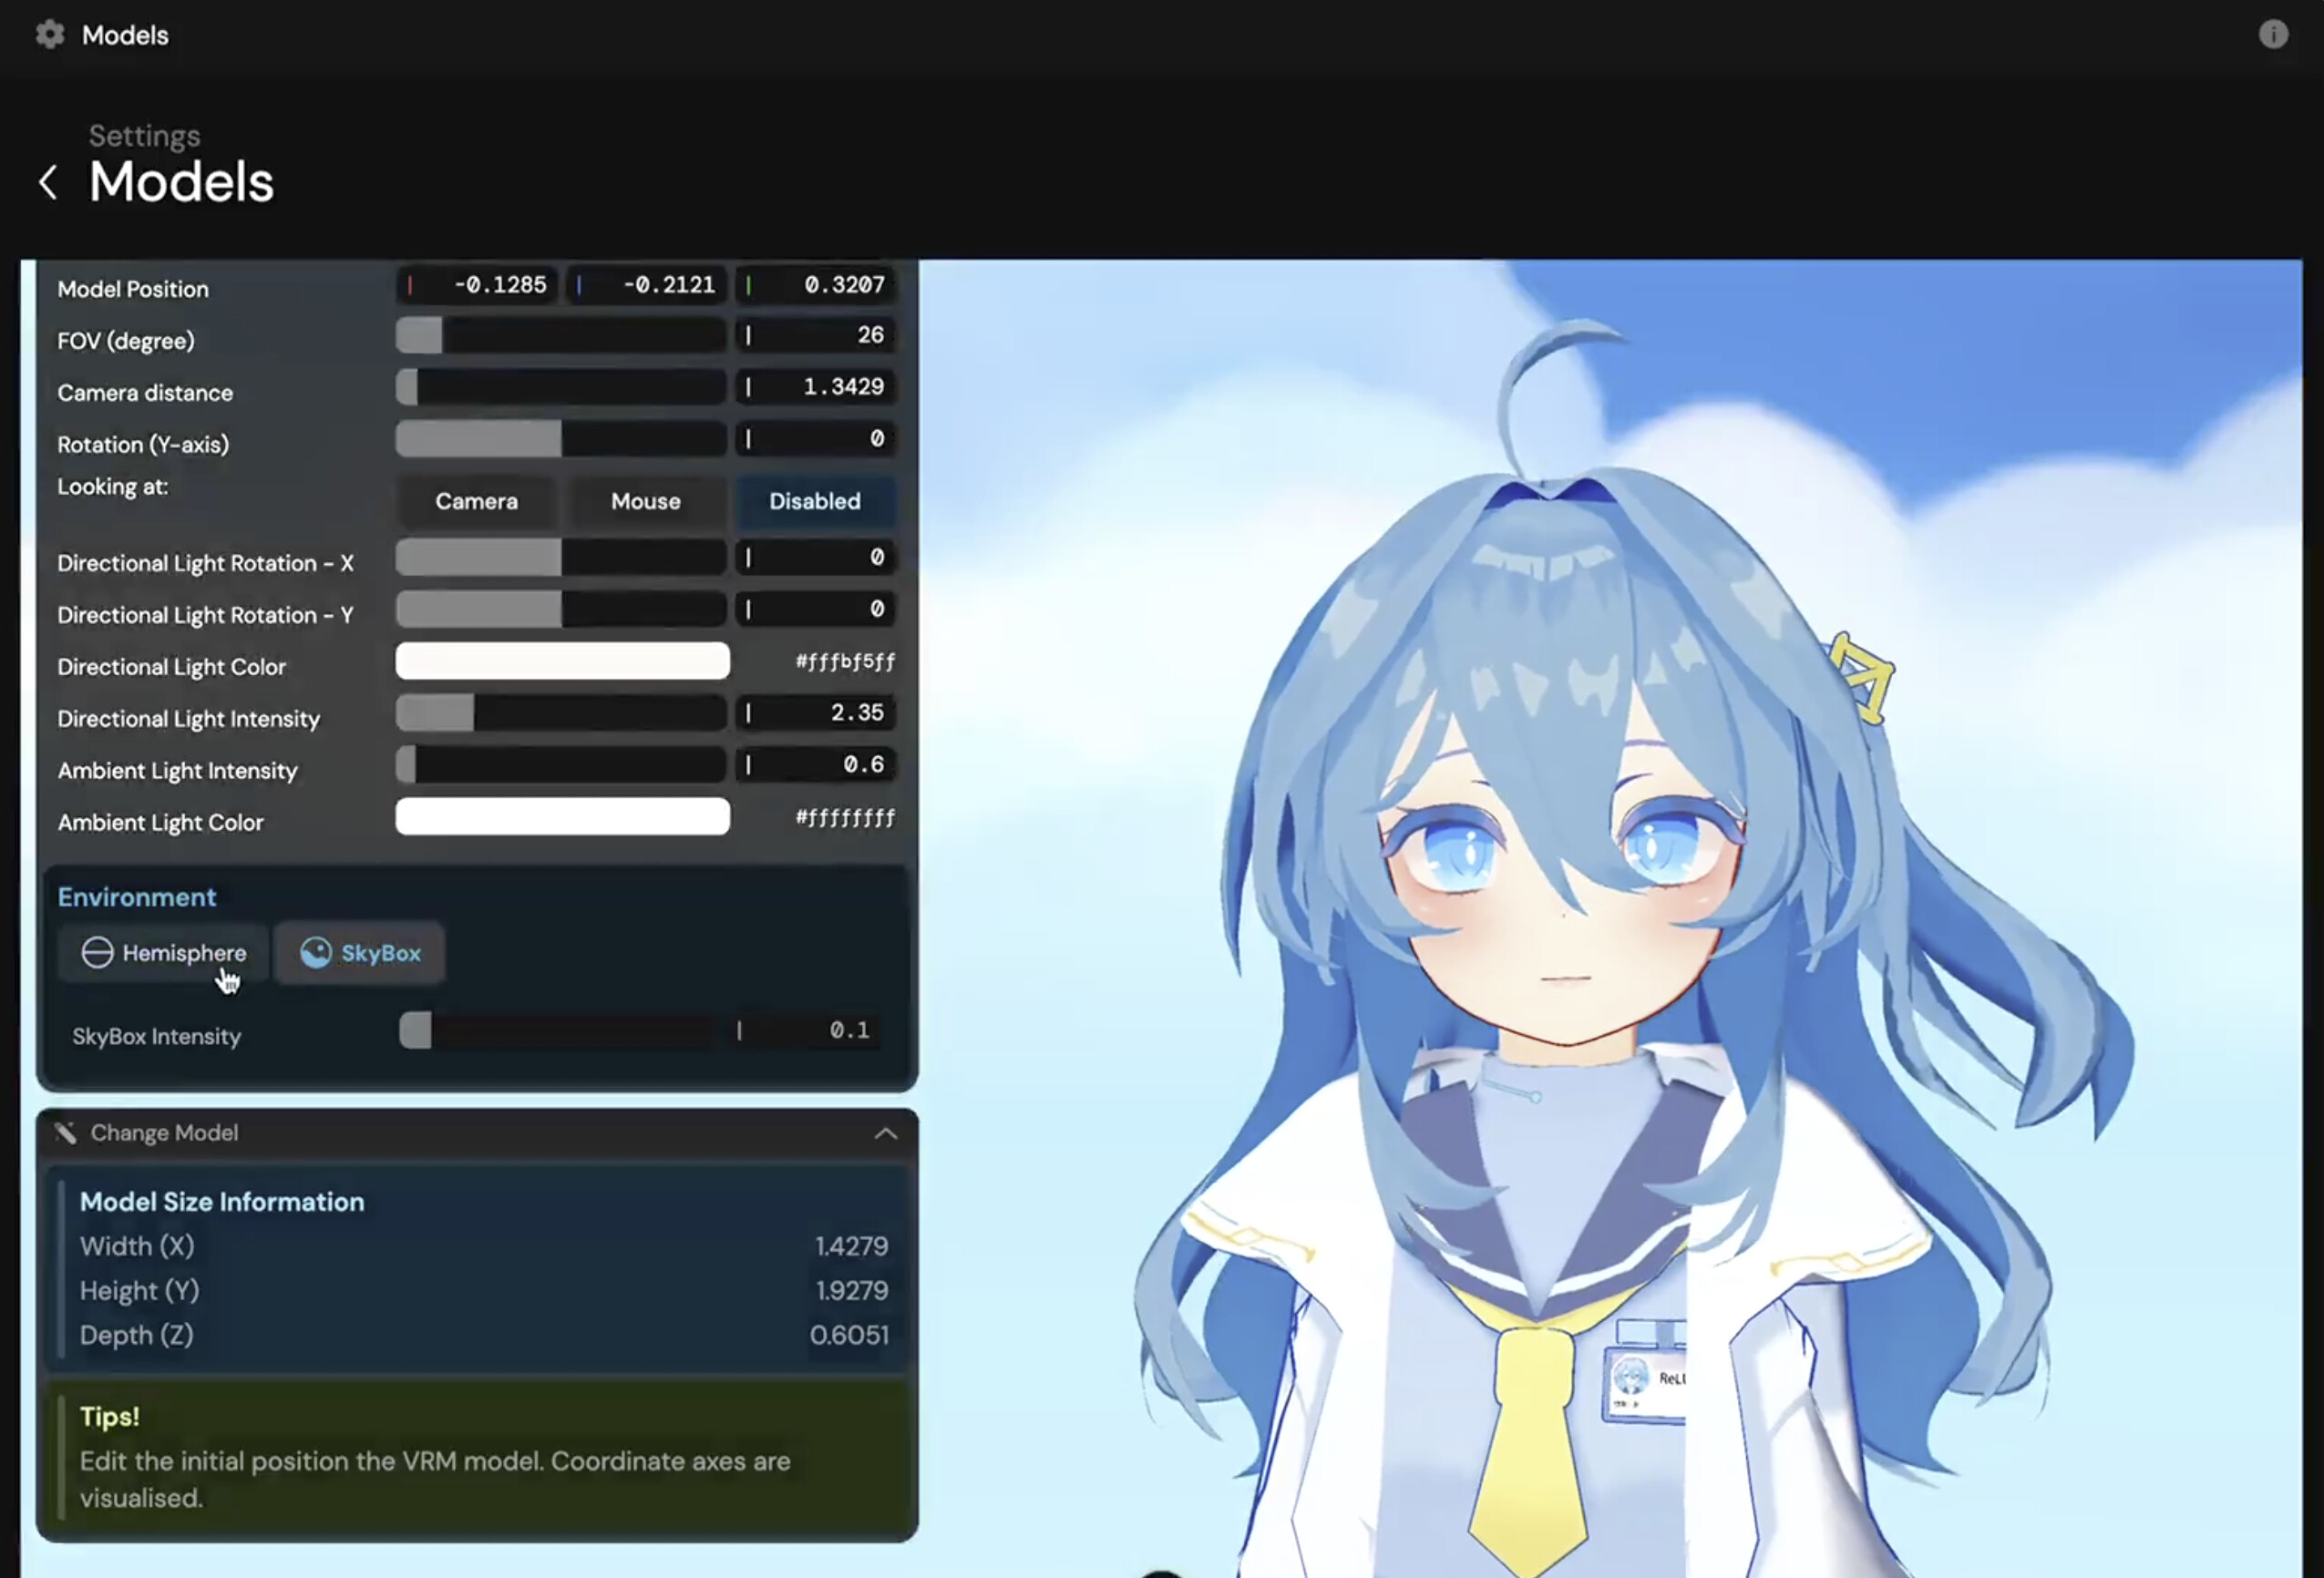Click the Rotation (Y-axis) value field
Screen dimensions: 2324x1578
point(815,439)
